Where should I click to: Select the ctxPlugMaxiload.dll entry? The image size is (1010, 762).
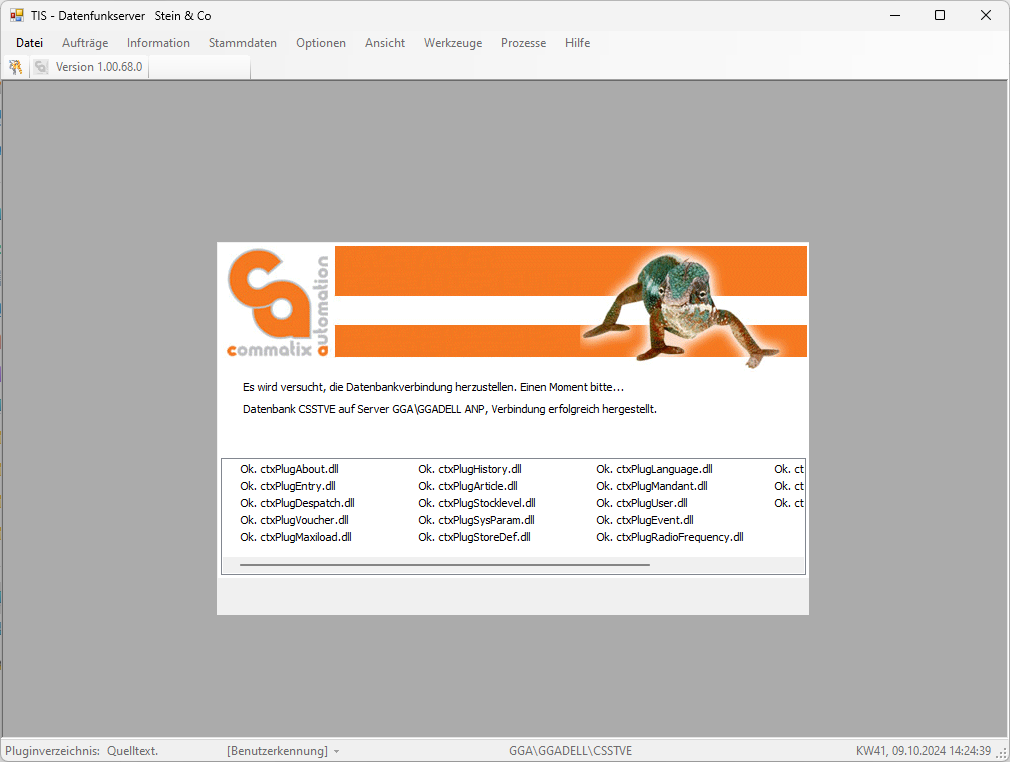pyautogui.click(x=296, y=537)
